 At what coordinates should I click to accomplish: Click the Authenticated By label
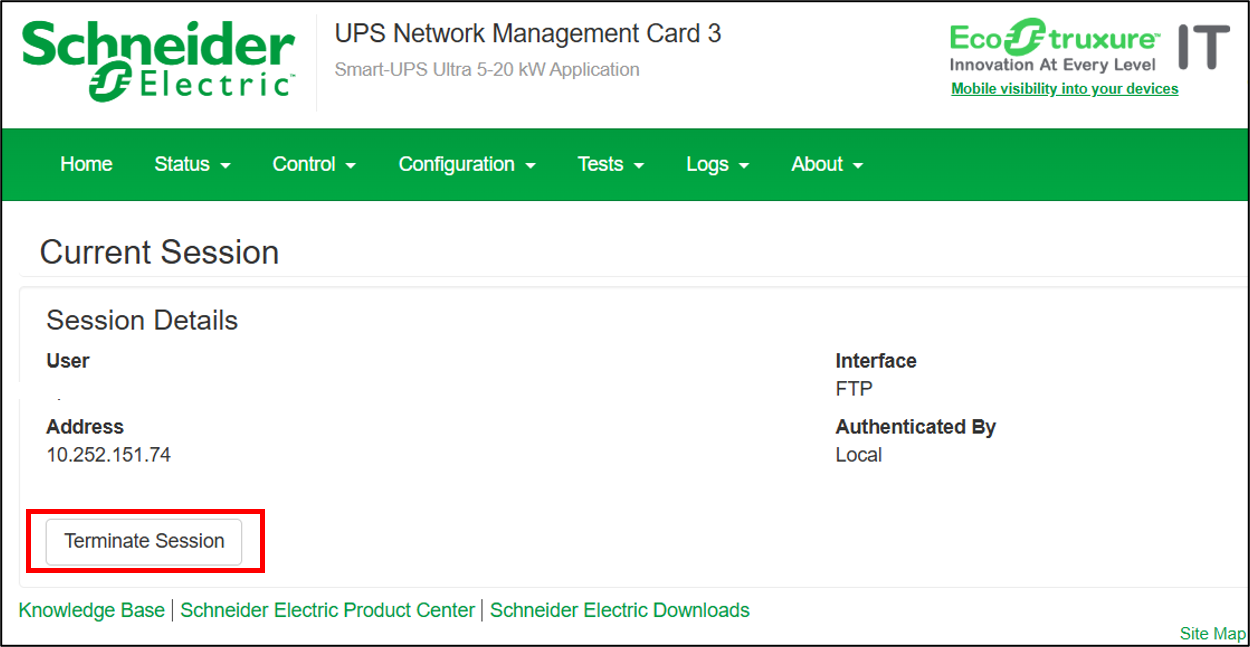coord(916,427)
